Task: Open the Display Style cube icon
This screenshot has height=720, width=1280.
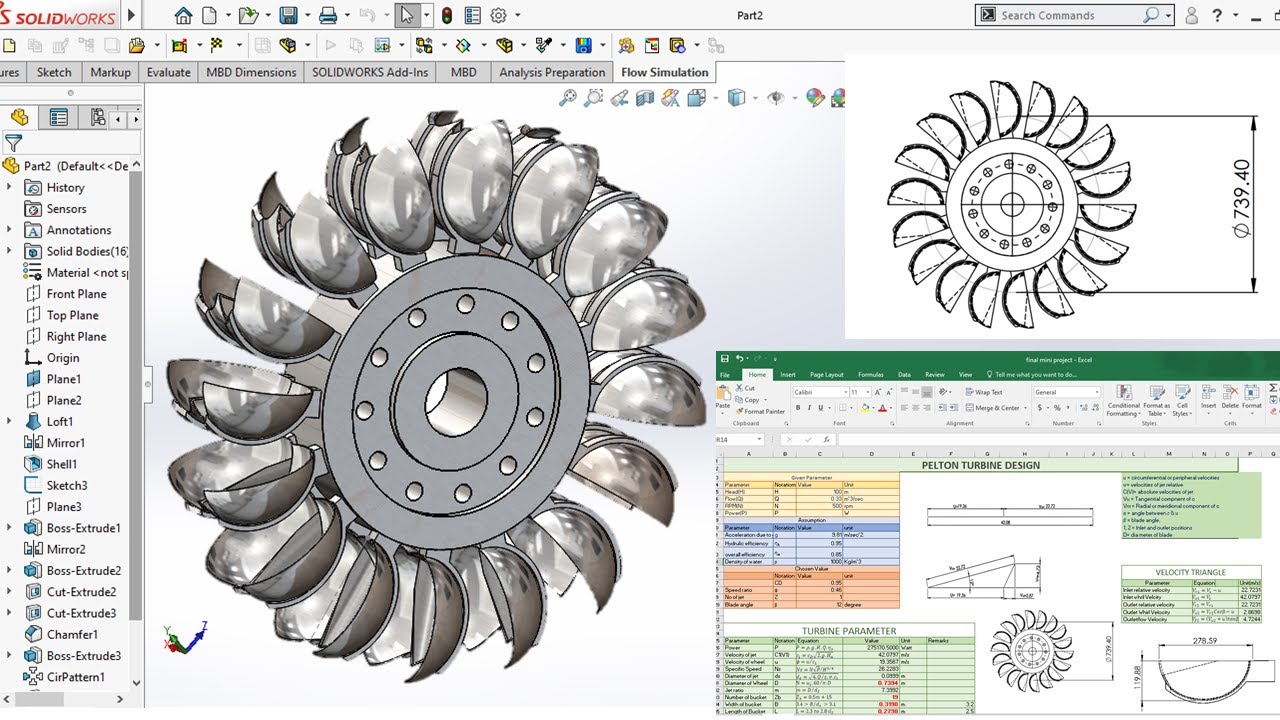Action: (x=736, y=98)
